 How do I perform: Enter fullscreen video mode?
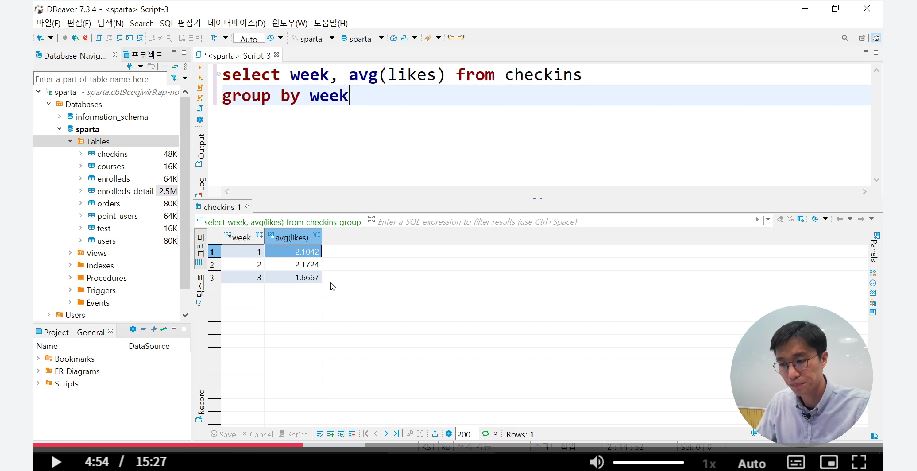click(860, 462)
